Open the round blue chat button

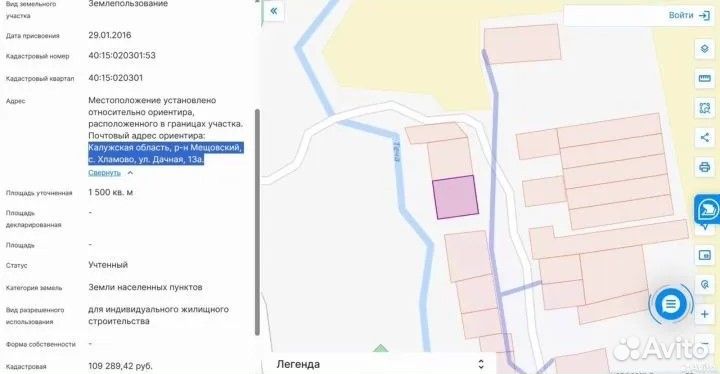[x=670, y=304]
